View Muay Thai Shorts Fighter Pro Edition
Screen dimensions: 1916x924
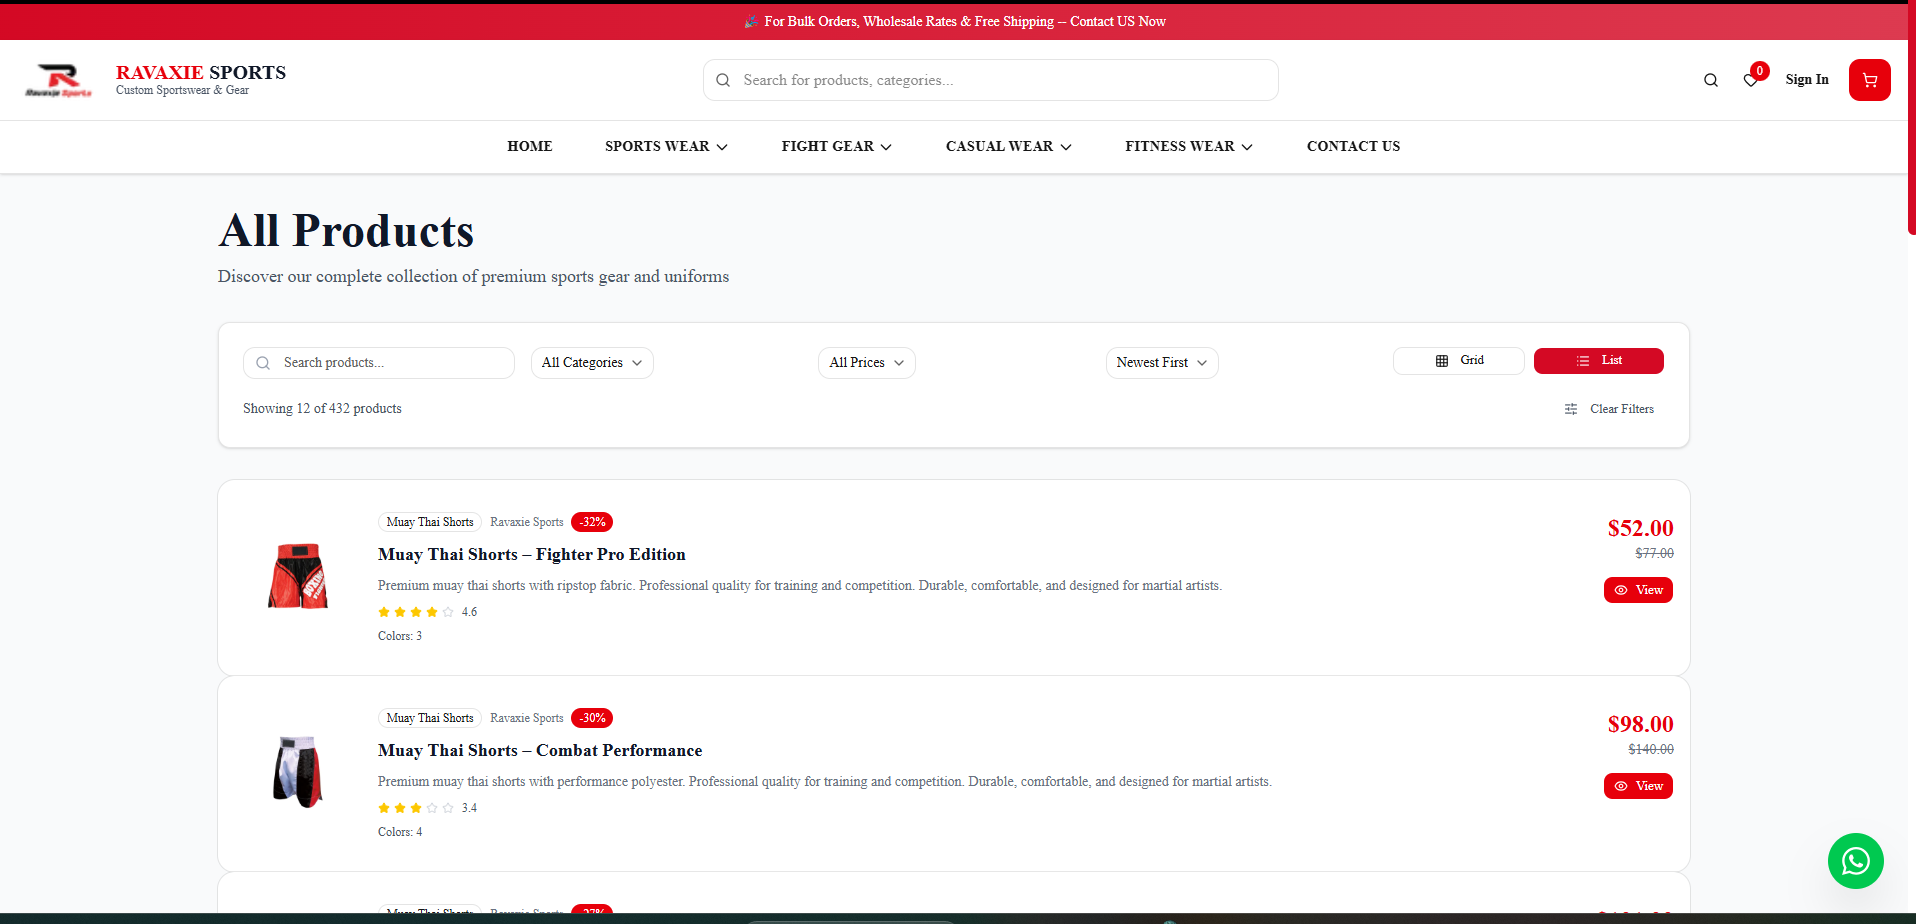click(x=1638, y=590)
